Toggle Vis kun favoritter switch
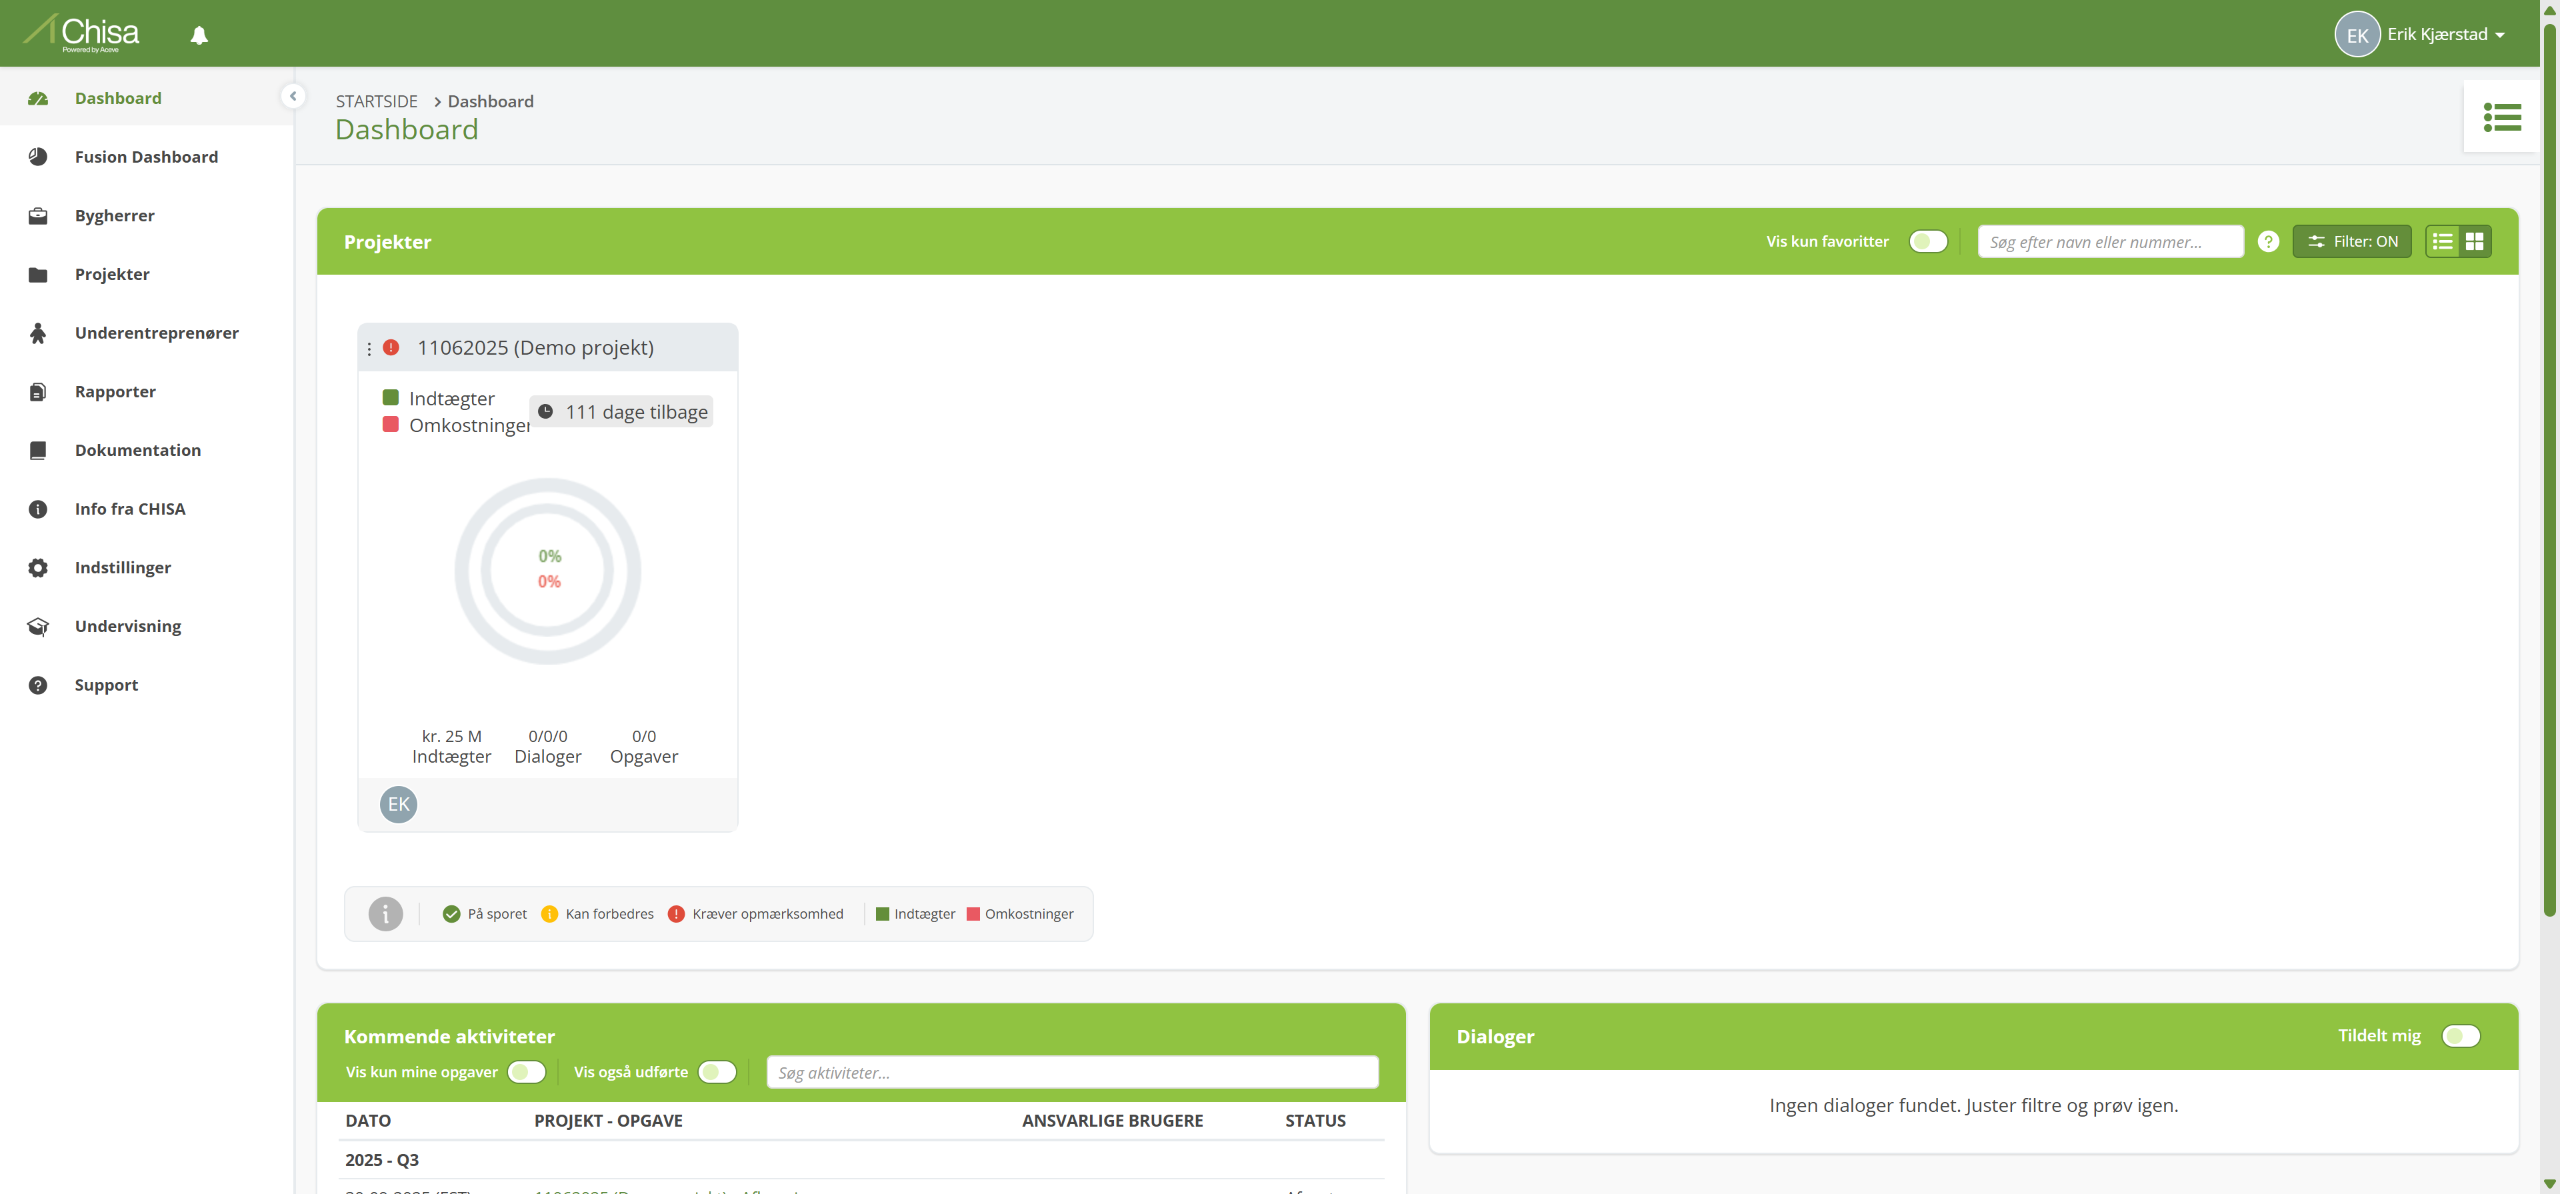This screenshot has width=2560, height=1194. [x=1927, y=241]
